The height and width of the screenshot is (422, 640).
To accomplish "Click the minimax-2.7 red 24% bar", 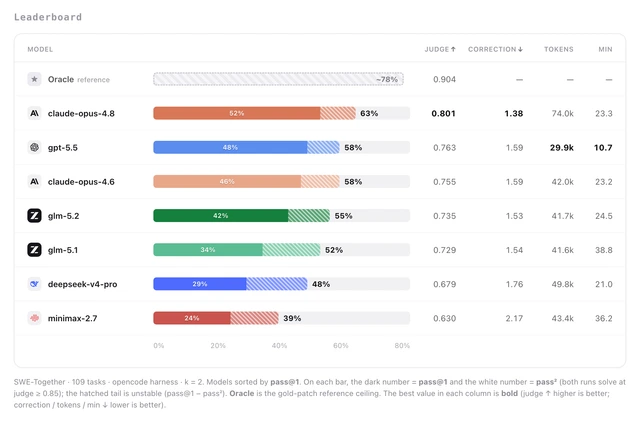I will point(192,318).
